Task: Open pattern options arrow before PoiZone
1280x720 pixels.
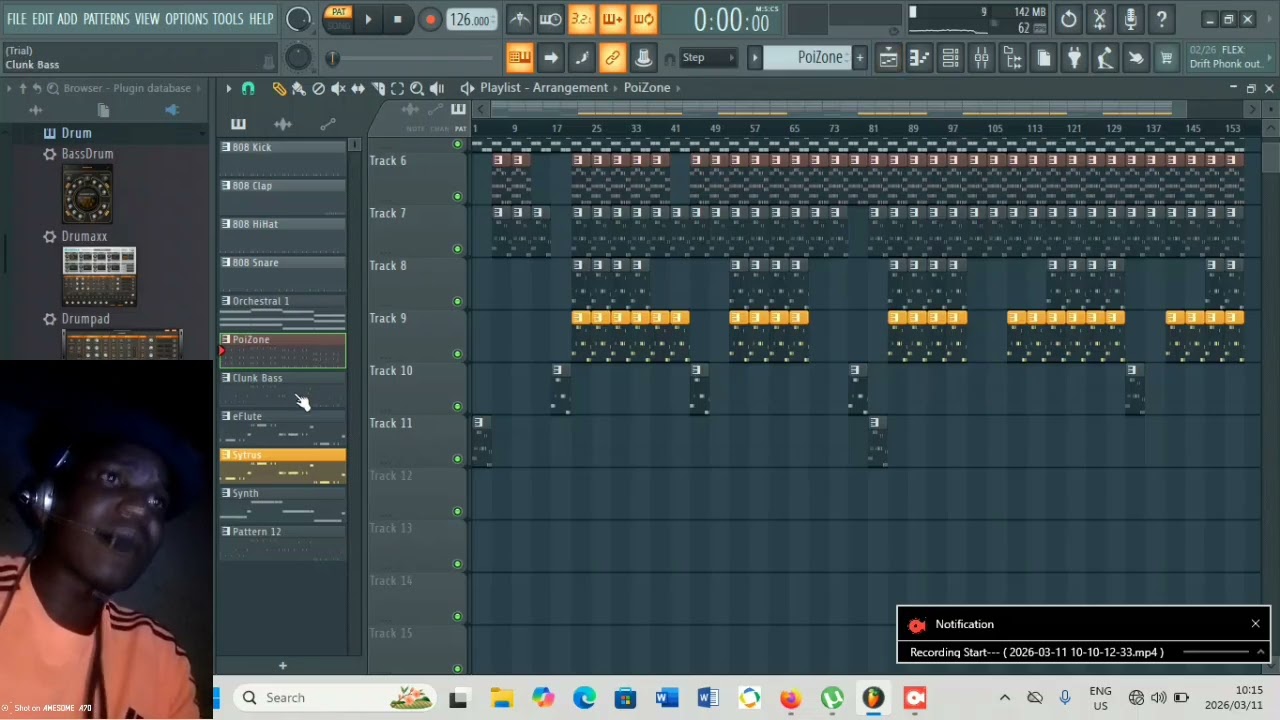Action: click(755, 58)
